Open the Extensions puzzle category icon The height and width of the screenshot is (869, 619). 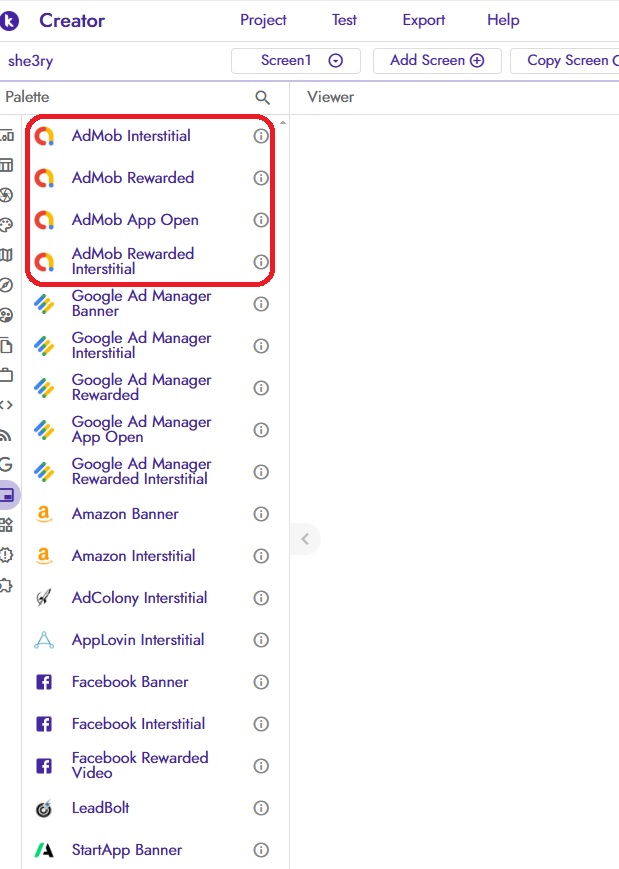[6, 585]
